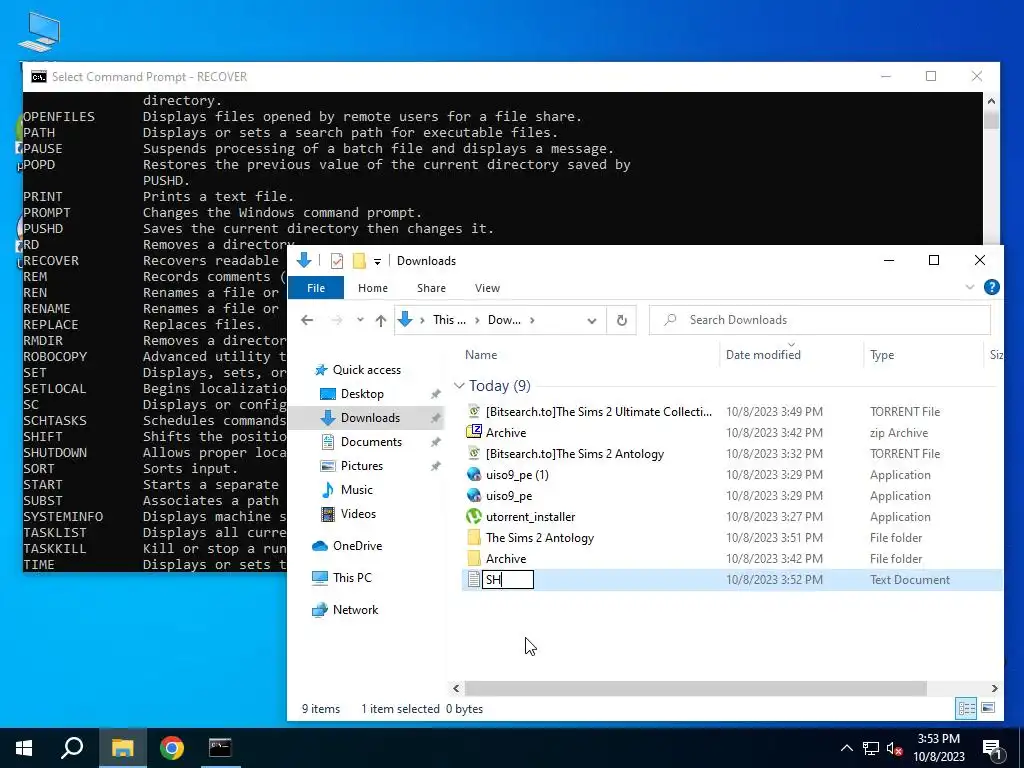Refresh the Downloads folder view

pos(622,321)
